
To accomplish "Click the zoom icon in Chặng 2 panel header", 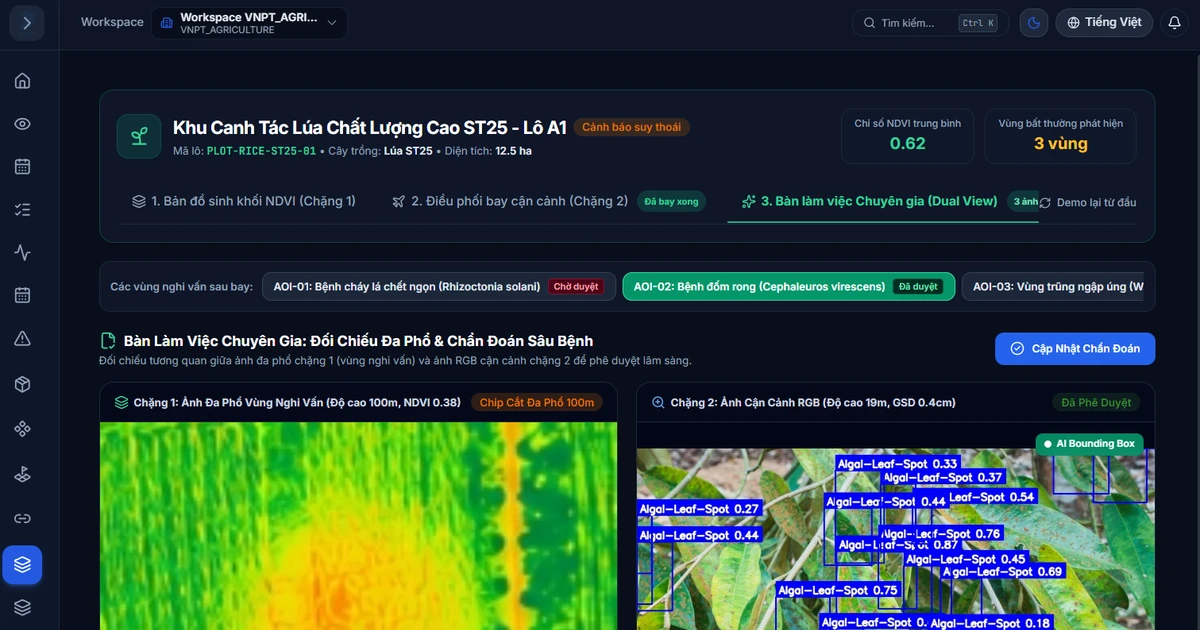I will pyautogui.click(x=658, y=403).
